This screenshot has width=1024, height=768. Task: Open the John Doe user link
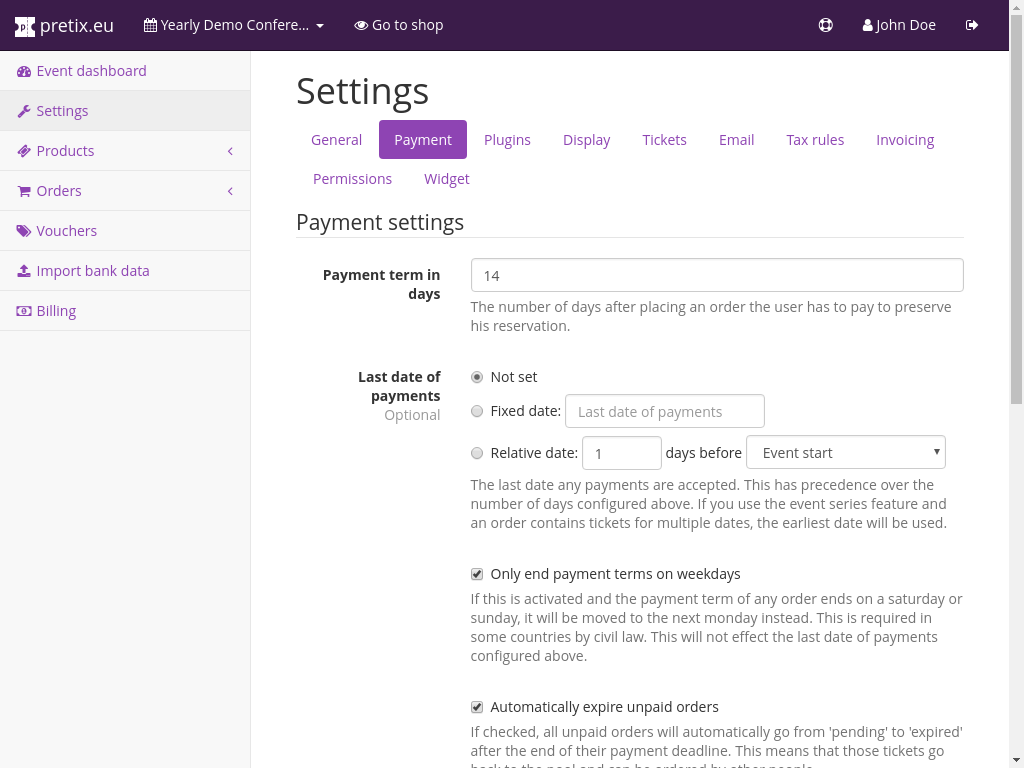(899, 25)
